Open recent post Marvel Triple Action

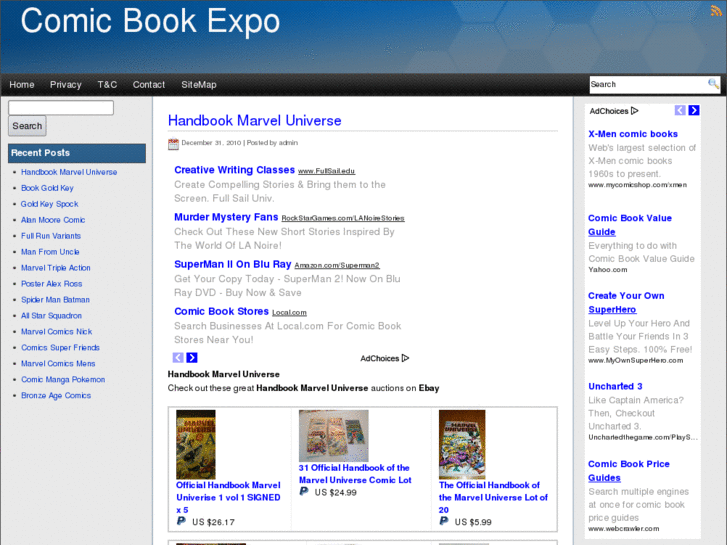coord(56,268)
